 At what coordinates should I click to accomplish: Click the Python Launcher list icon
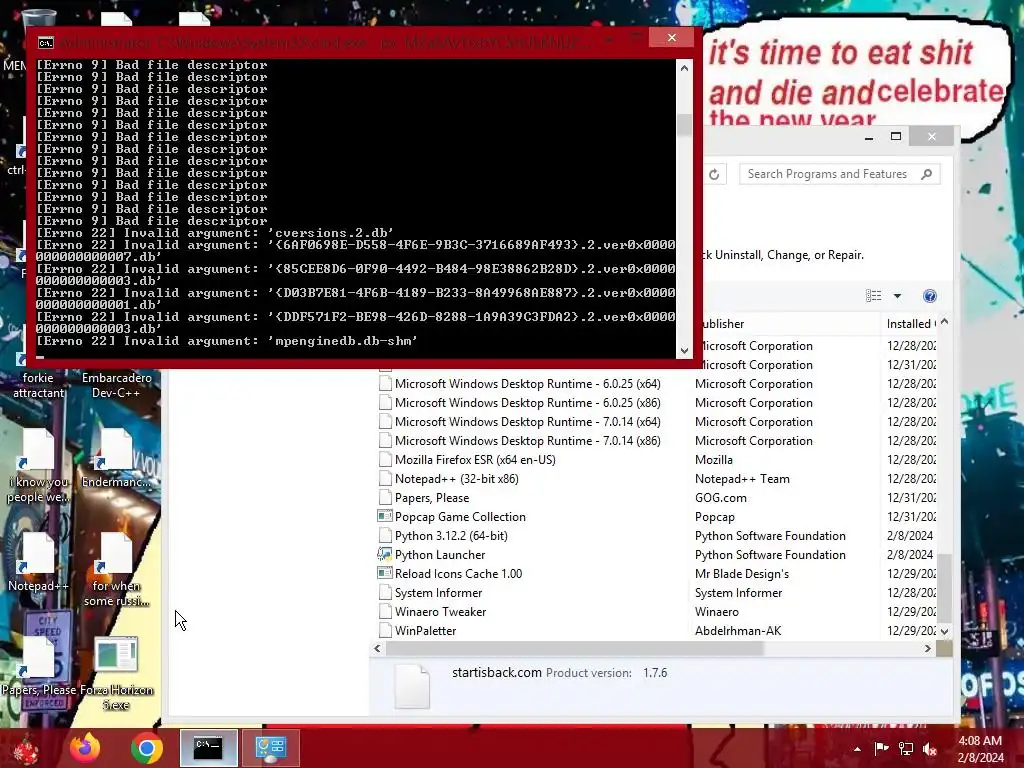pyautogui.click(x=385, y=554)
